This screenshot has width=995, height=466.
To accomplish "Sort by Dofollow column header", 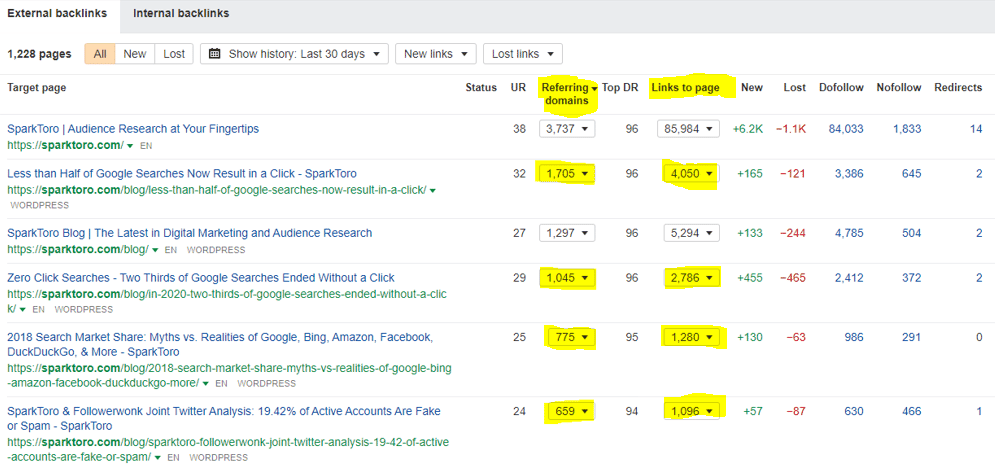I will [841, 88].
